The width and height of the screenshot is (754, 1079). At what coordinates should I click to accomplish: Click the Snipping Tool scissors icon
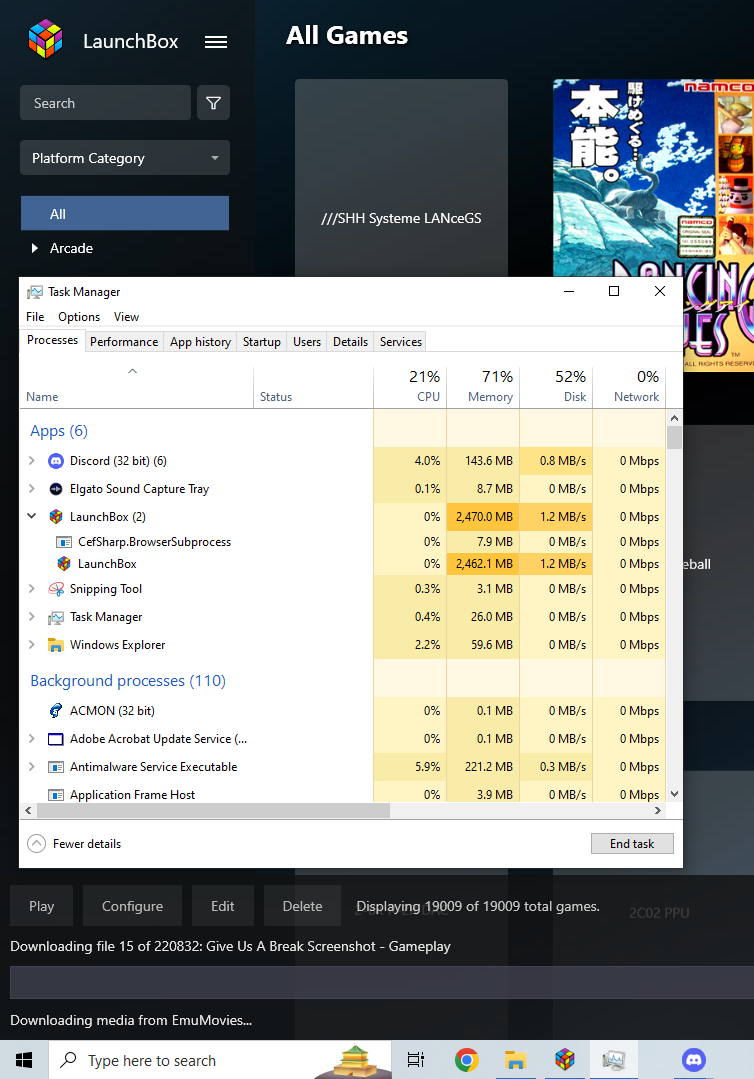pyautogui.click(x=56, y=589)
